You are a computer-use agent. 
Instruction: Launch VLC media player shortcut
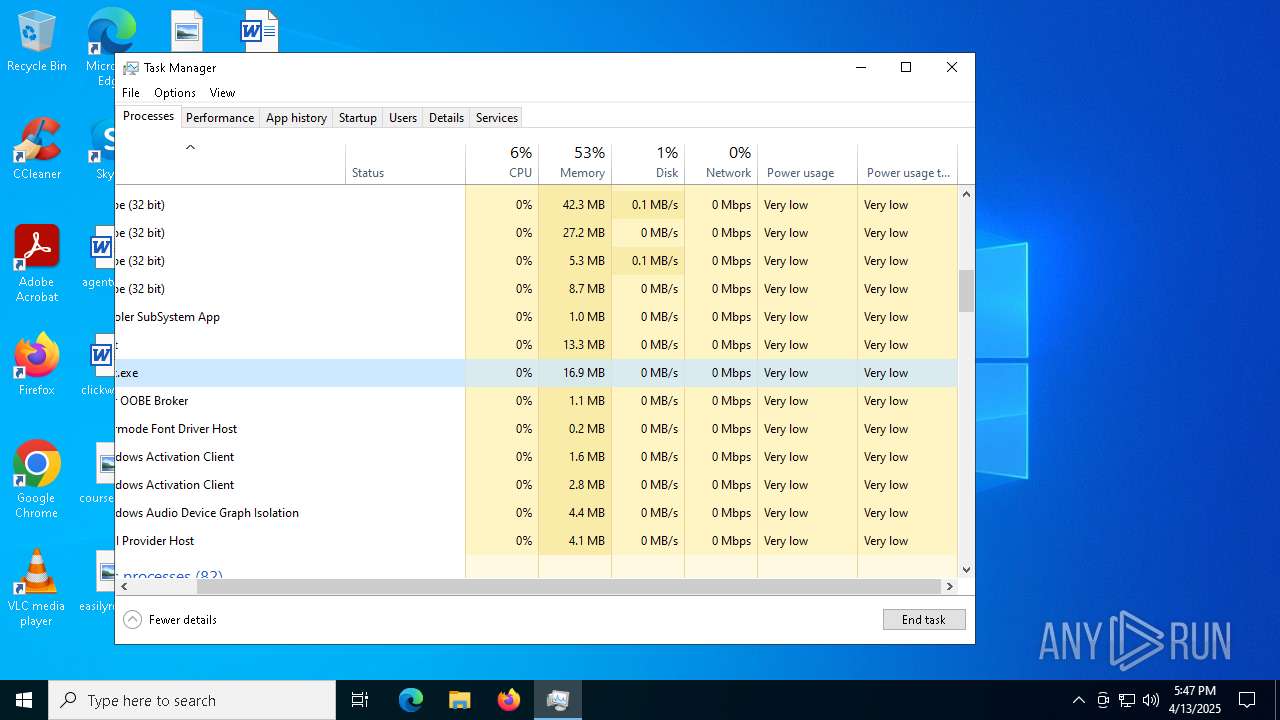click(37, 588)
